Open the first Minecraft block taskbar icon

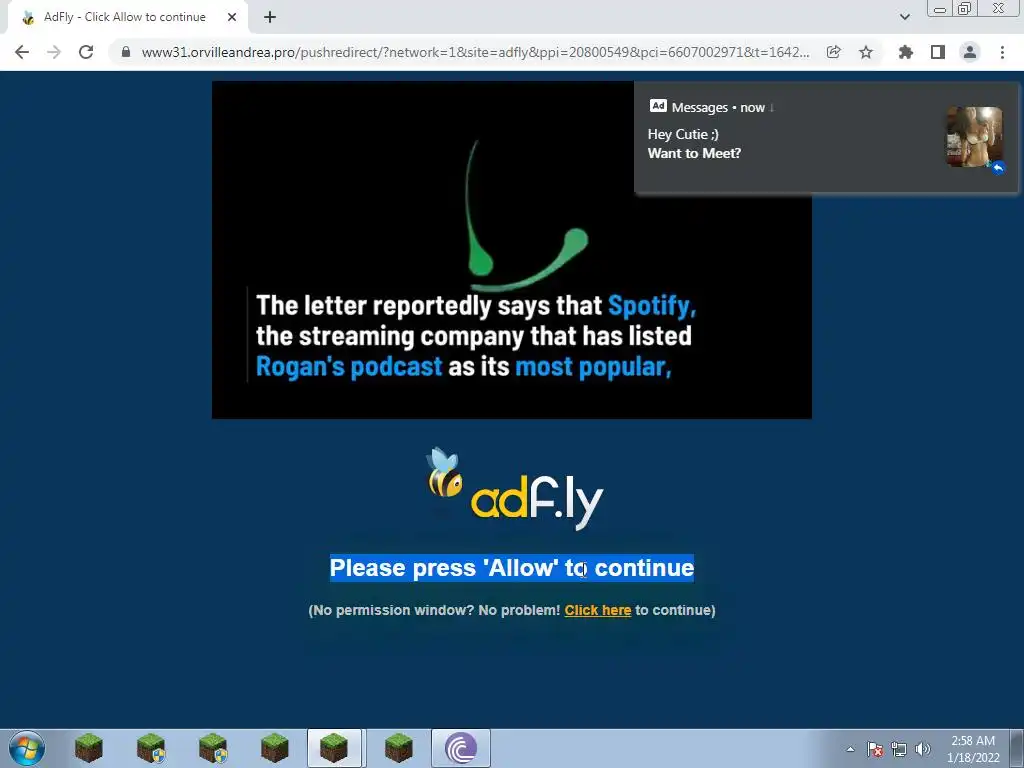[x=89, y=748]
